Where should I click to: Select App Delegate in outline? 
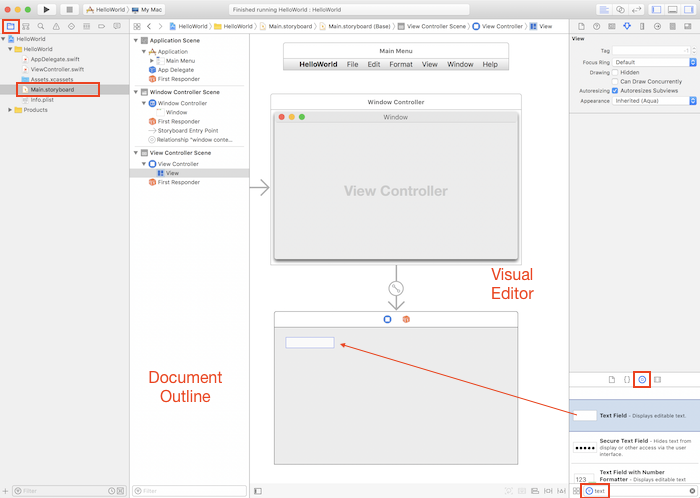(175, 70)
